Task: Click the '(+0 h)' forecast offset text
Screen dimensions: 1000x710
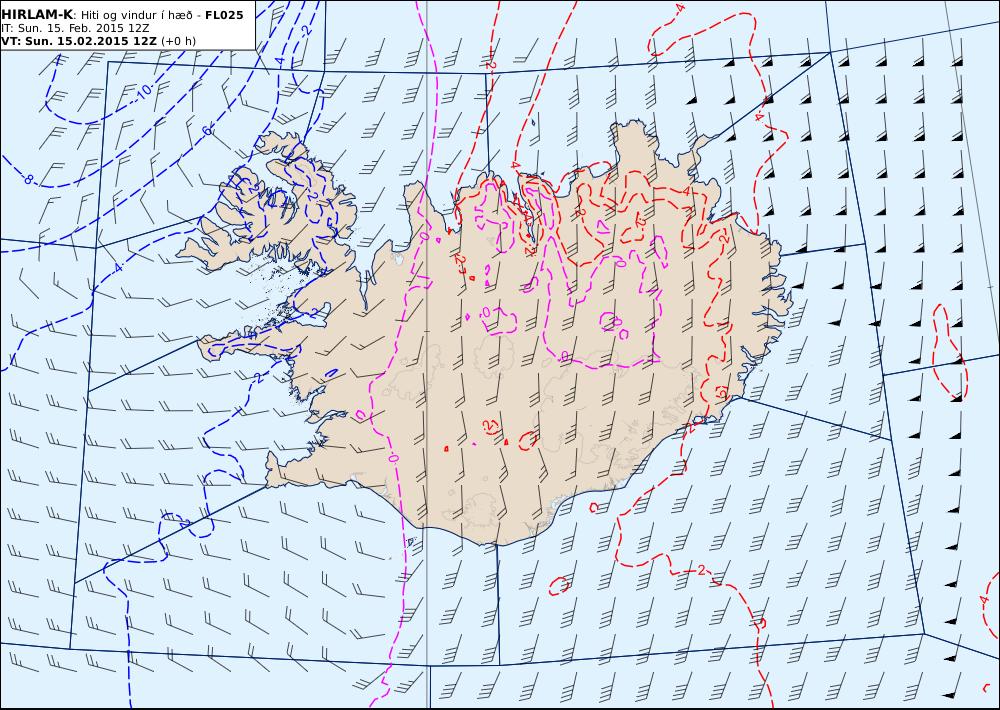Action: click(179, 41)
